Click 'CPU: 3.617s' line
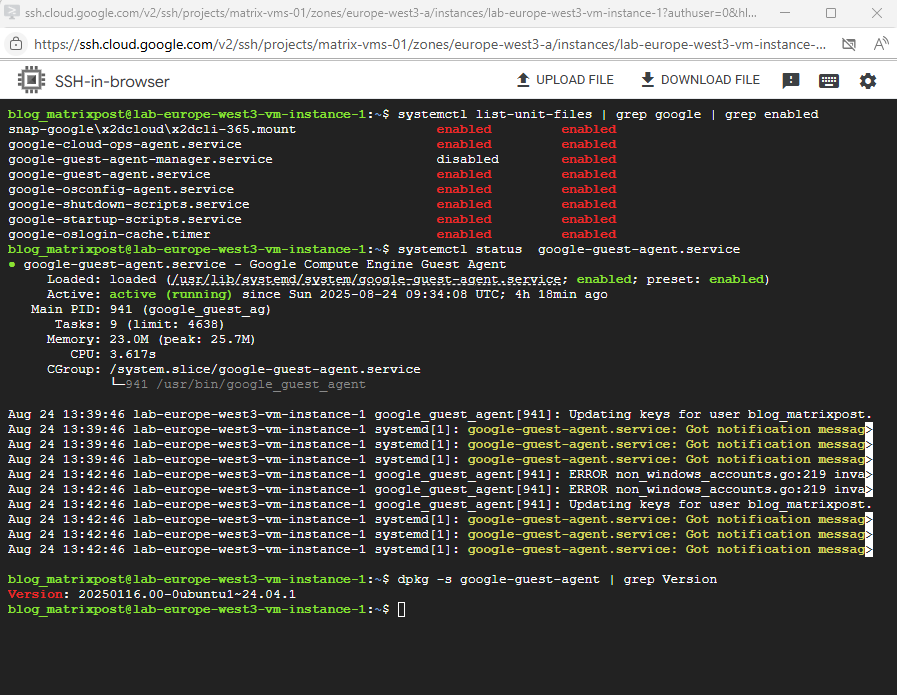897x695 pixels. tap(113, 354)
